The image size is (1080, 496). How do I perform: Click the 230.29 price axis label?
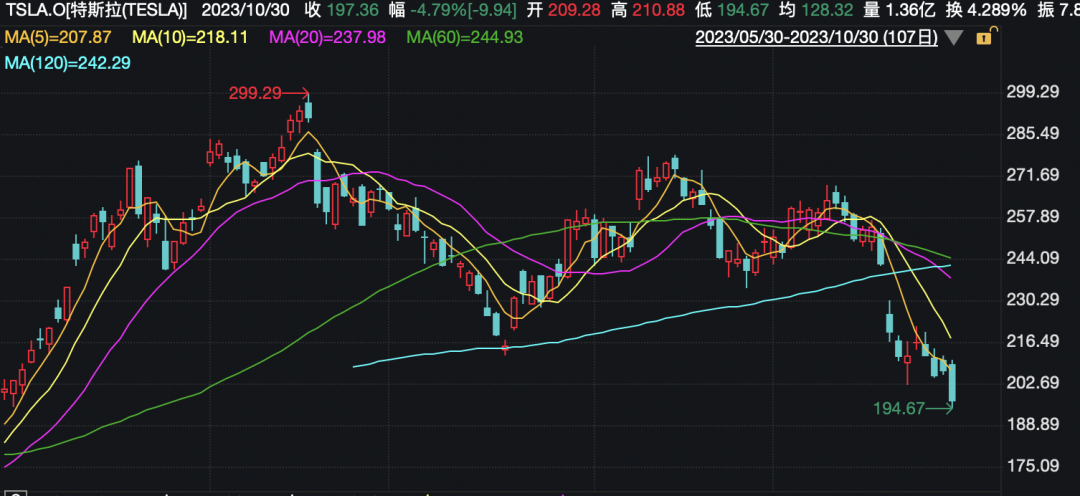click(x=1032, y=300)
